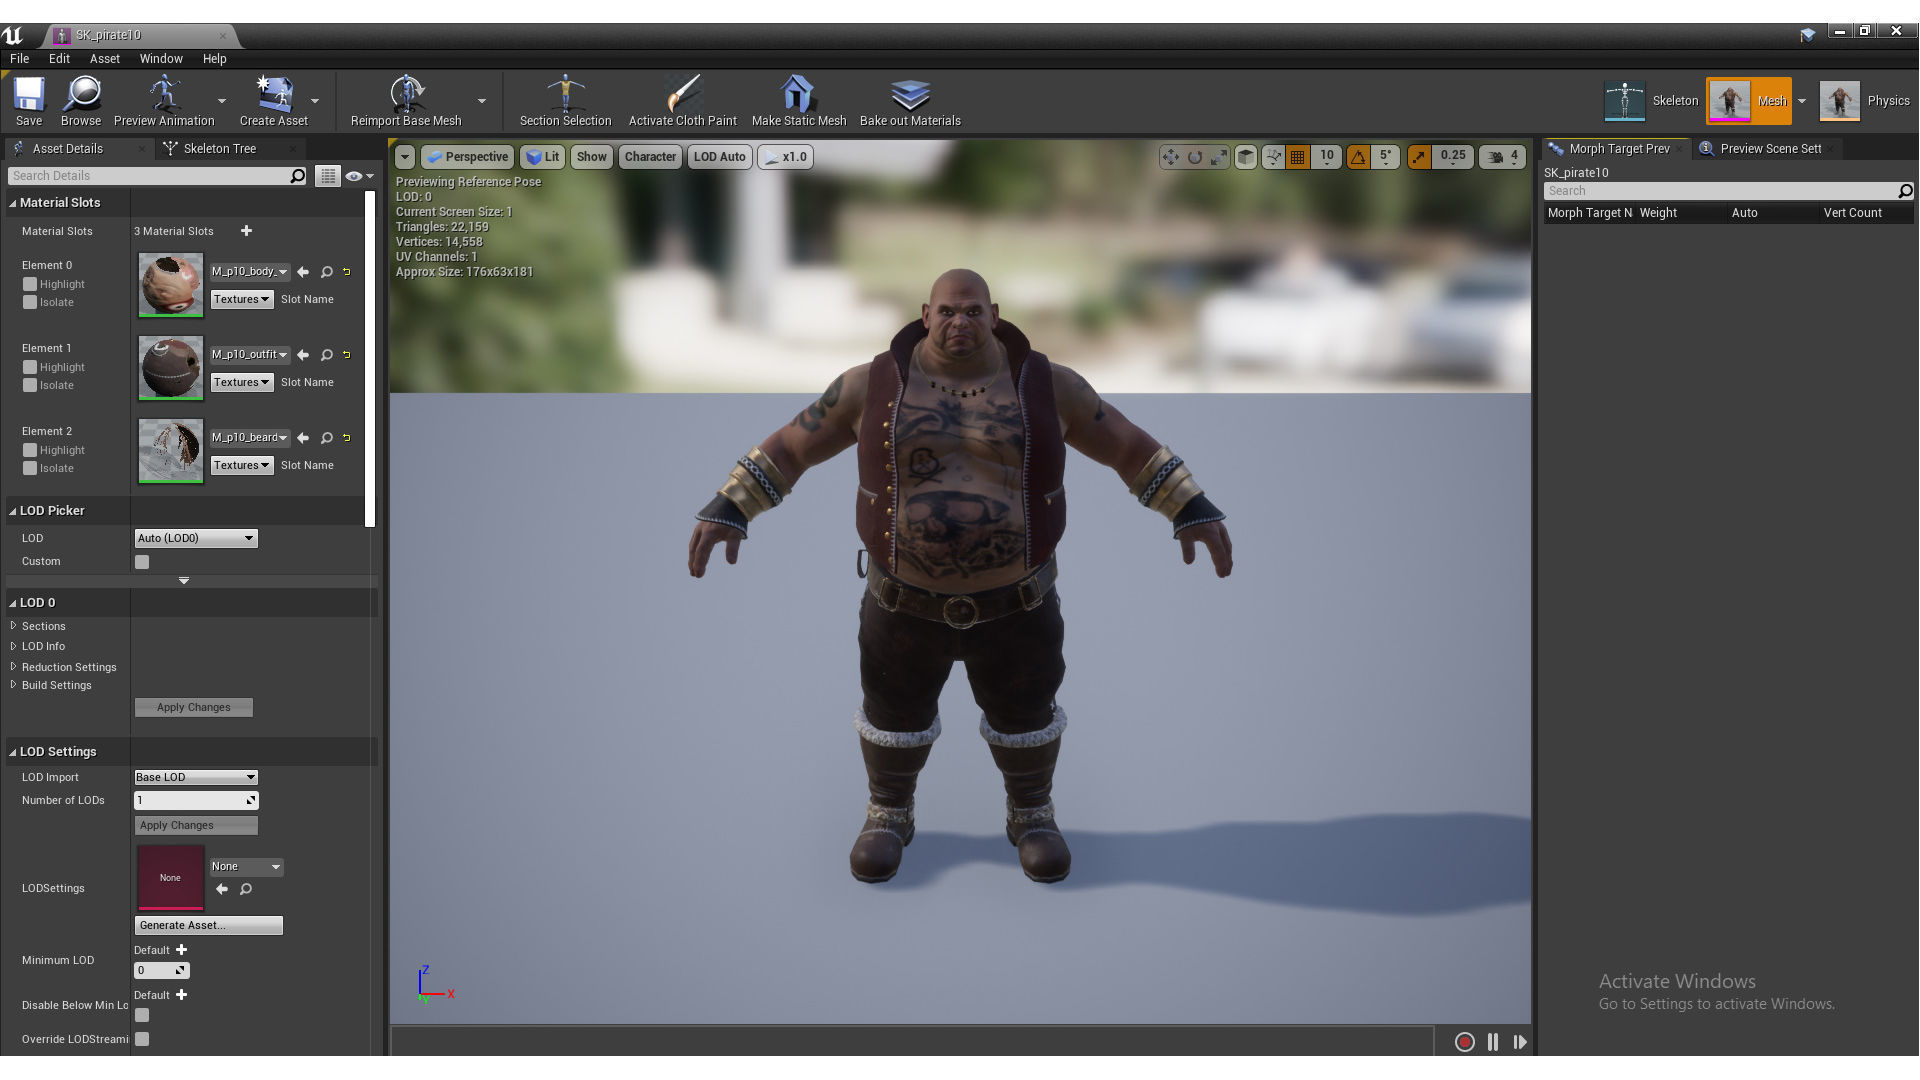The width and height of the screenshot is (1920, 1080).
Task: Click Activate Cloth Paint icon
Action: 682,95
